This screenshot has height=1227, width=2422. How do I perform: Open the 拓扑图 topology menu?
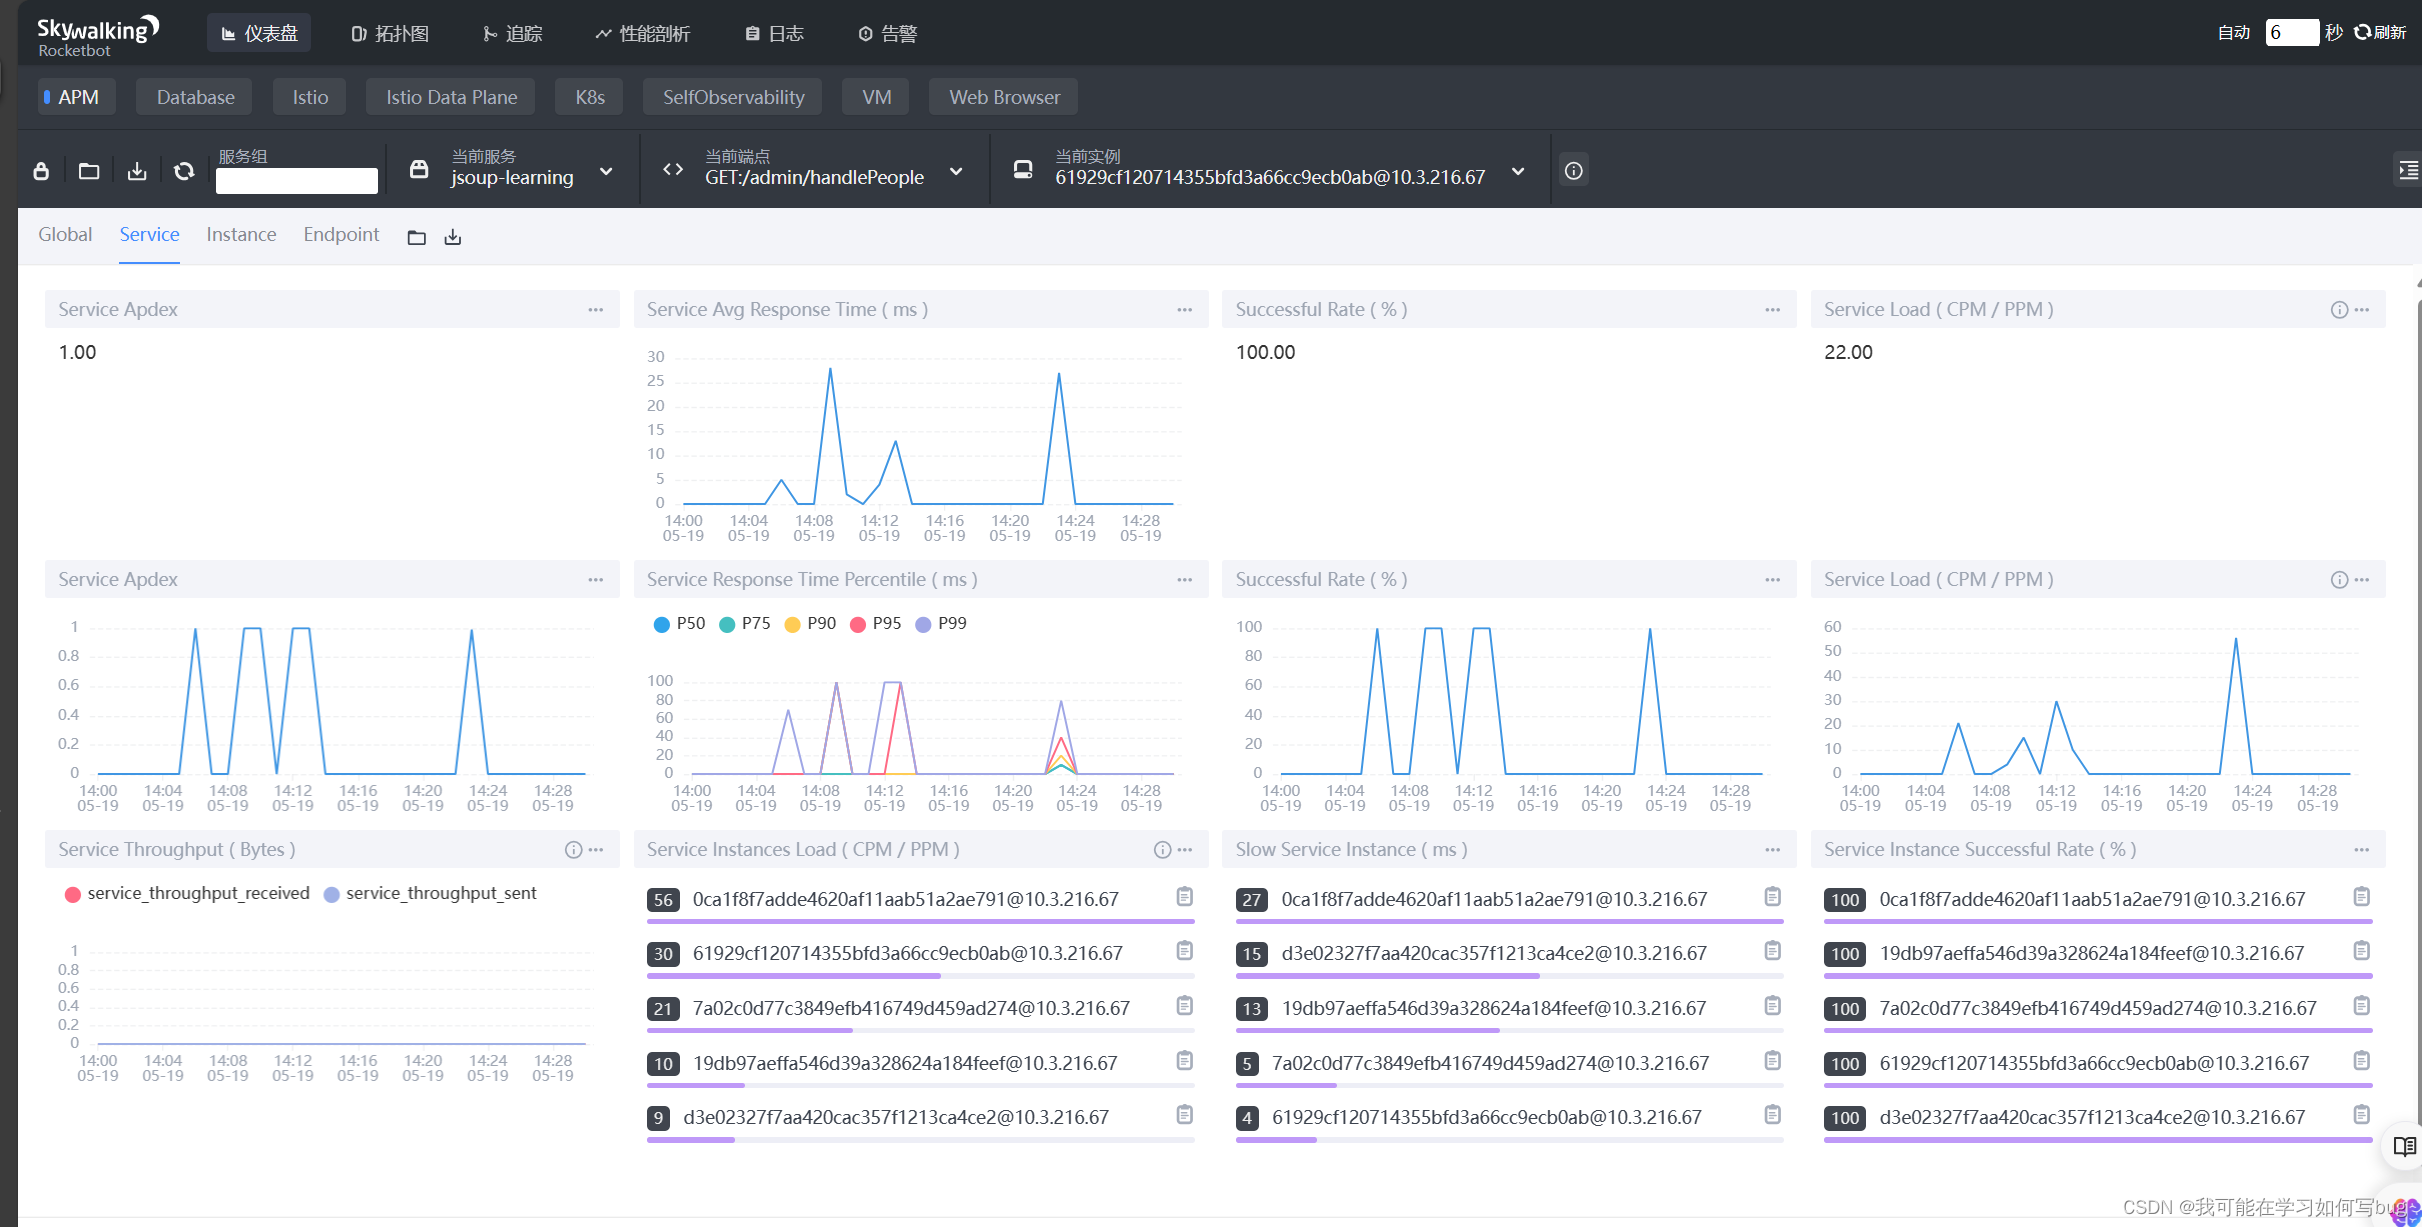(x=390, y=34)
